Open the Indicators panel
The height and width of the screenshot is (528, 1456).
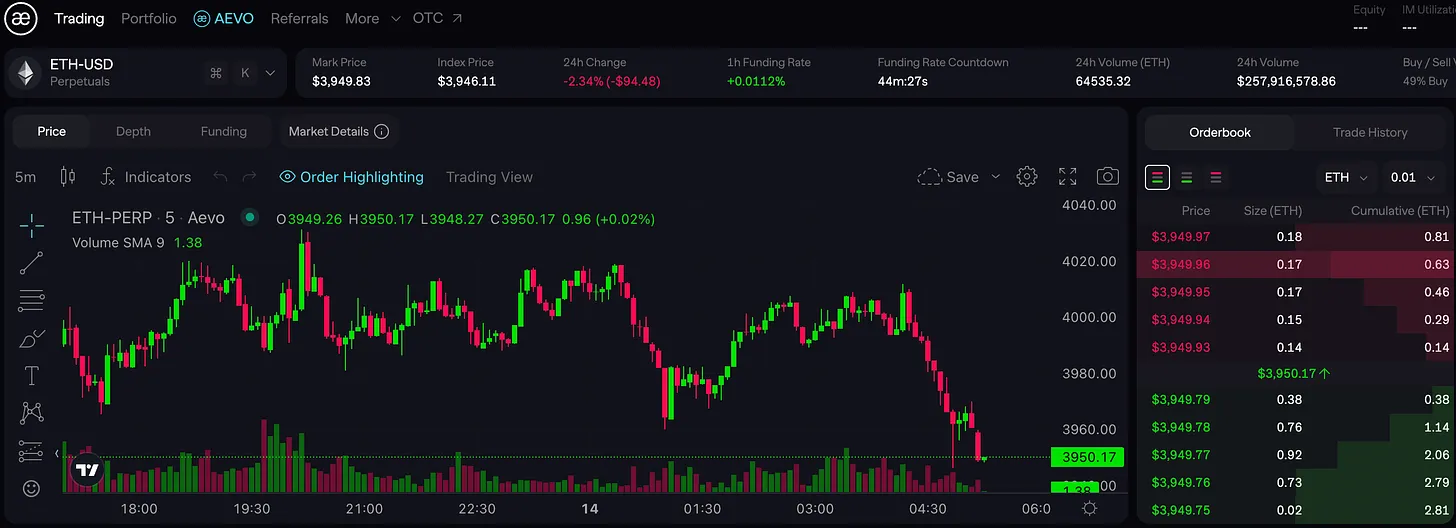click(146, 177)
